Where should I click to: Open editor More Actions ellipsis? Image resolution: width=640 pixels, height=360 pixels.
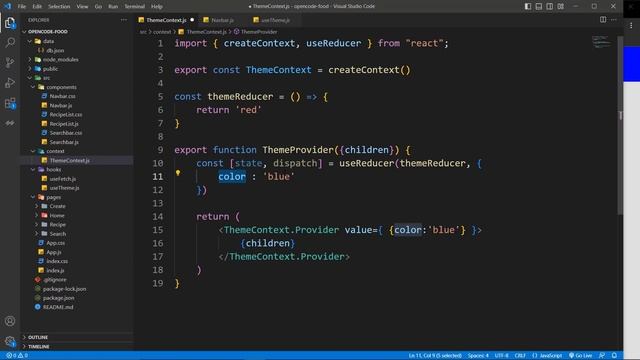(x=614, y=20)
